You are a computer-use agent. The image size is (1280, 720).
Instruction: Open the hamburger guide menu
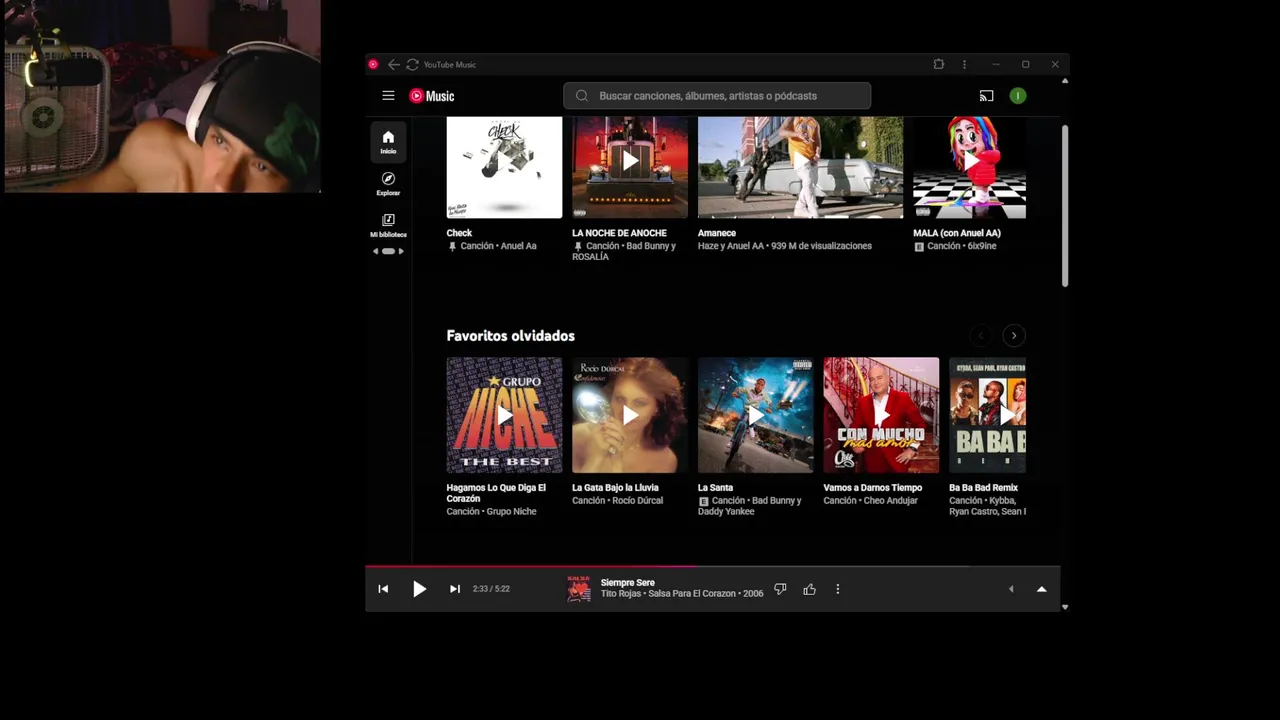tap(388, 96)
